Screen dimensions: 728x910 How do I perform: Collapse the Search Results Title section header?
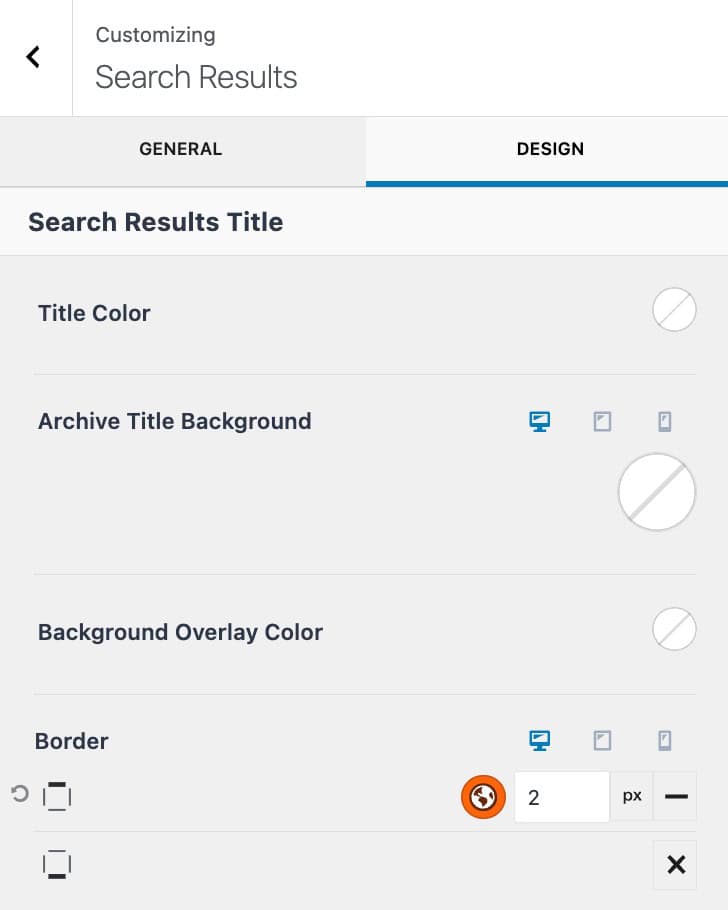155,221
